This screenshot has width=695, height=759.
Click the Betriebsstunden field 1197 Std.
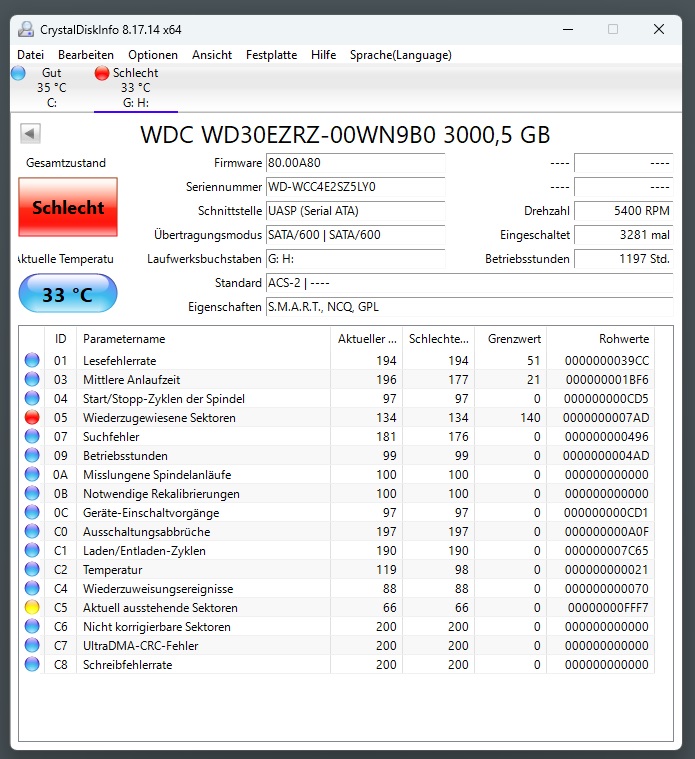(x=623, y=259)
